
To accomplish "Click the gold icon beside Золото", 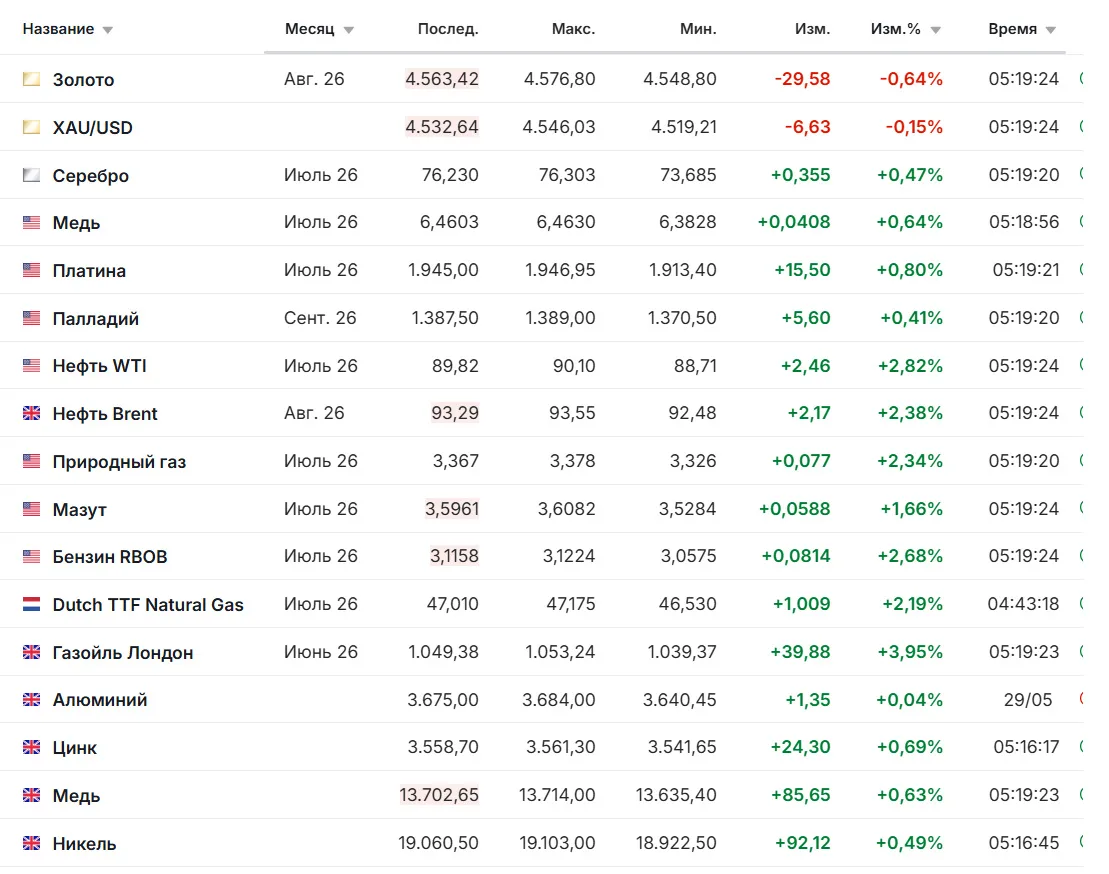I will (x=31, y=79).
